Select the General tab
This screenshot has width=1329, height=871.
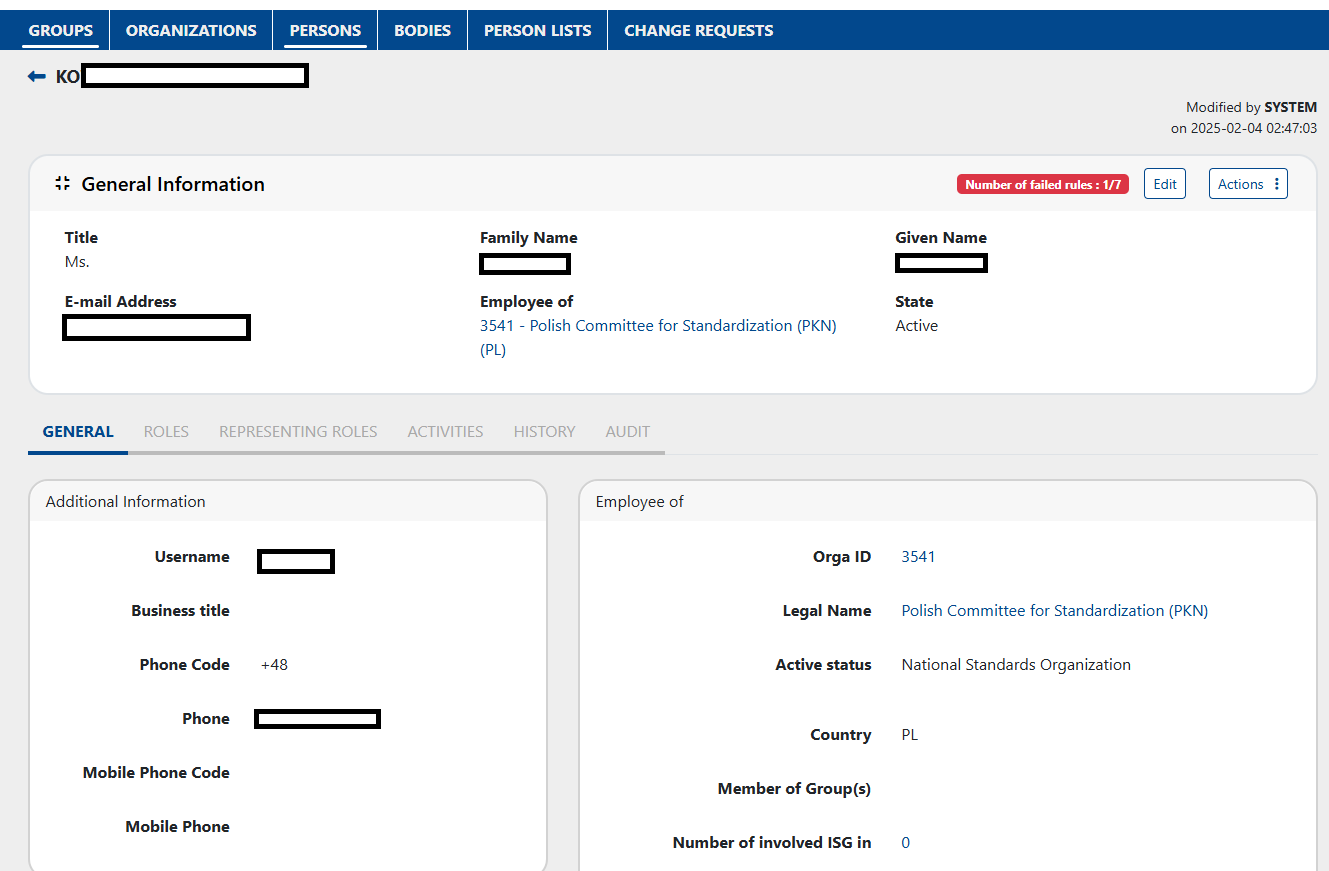[78, 432]
